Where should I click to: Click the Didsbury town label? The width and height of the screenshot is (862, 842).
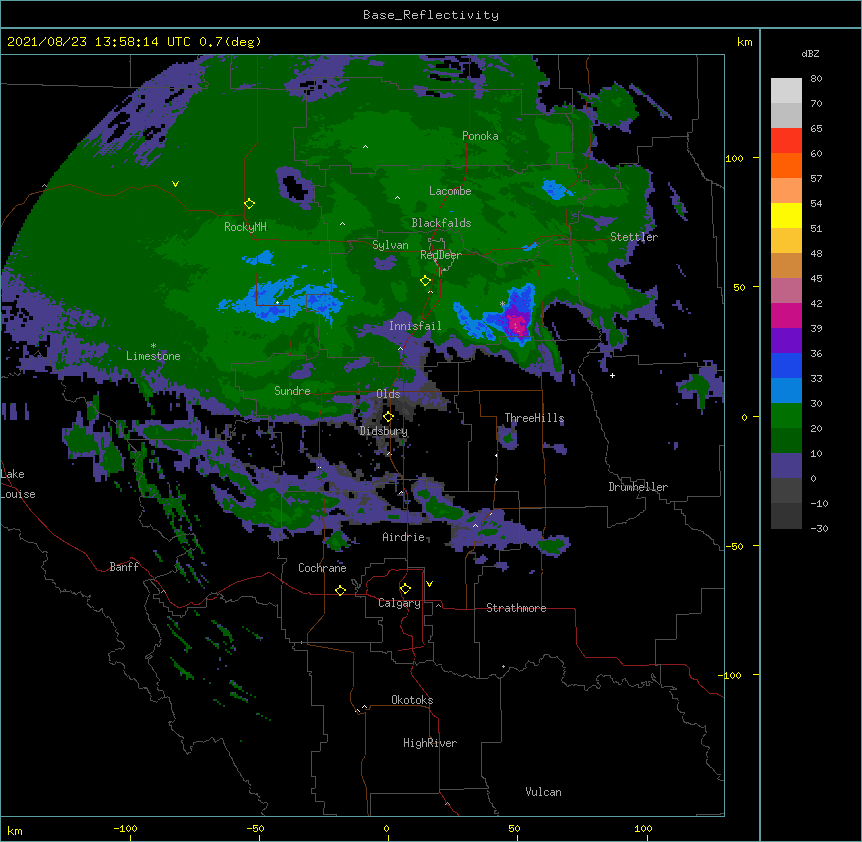tap(384, 431)
